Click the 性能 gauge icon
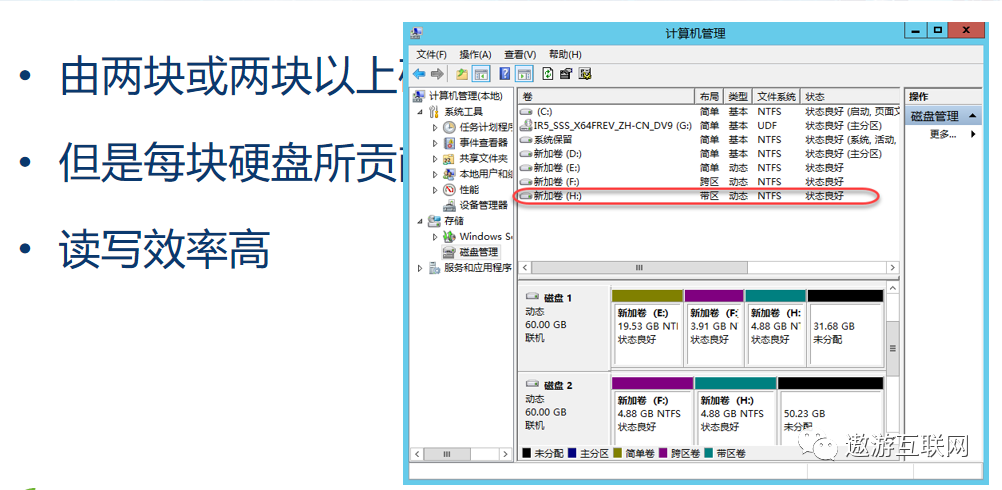The height and width of the screenshot is (490, 1002). pyautogui.click(x=449, y=190)
